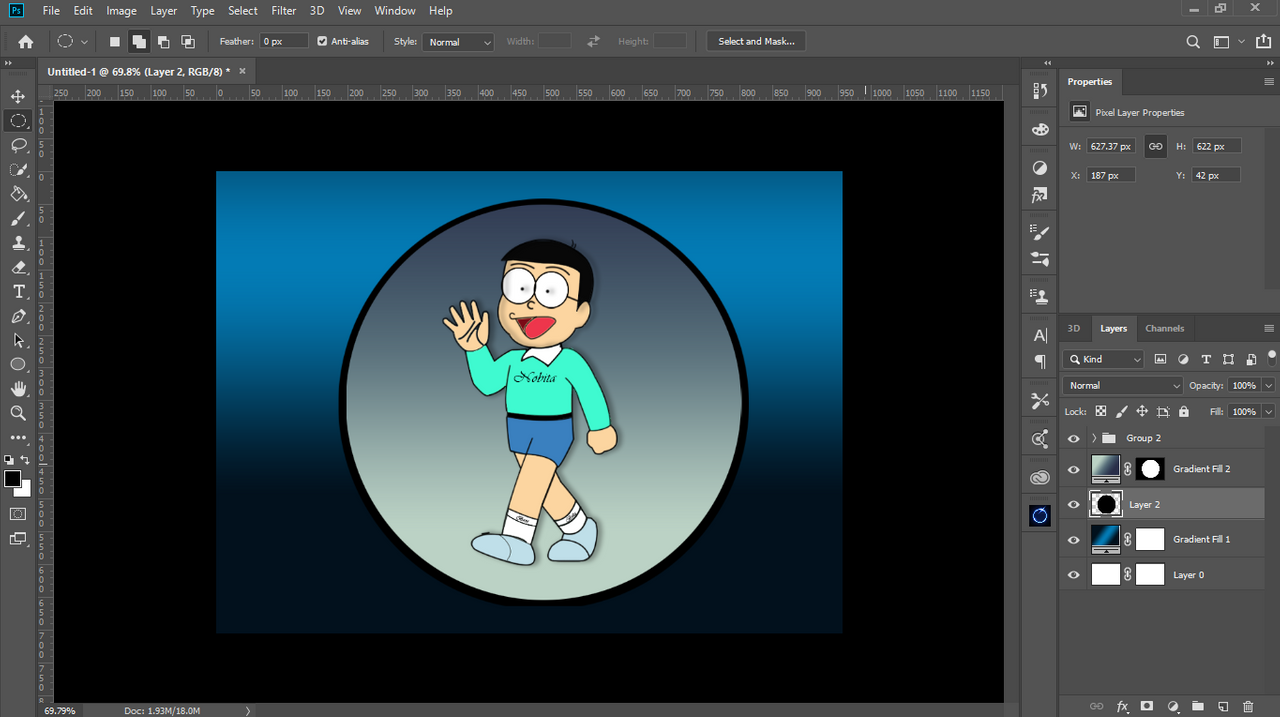Image resolution: width=1280 pixels, height=717 pixels.
Task: Select the Move tool
Action: (x=18, y=96)
